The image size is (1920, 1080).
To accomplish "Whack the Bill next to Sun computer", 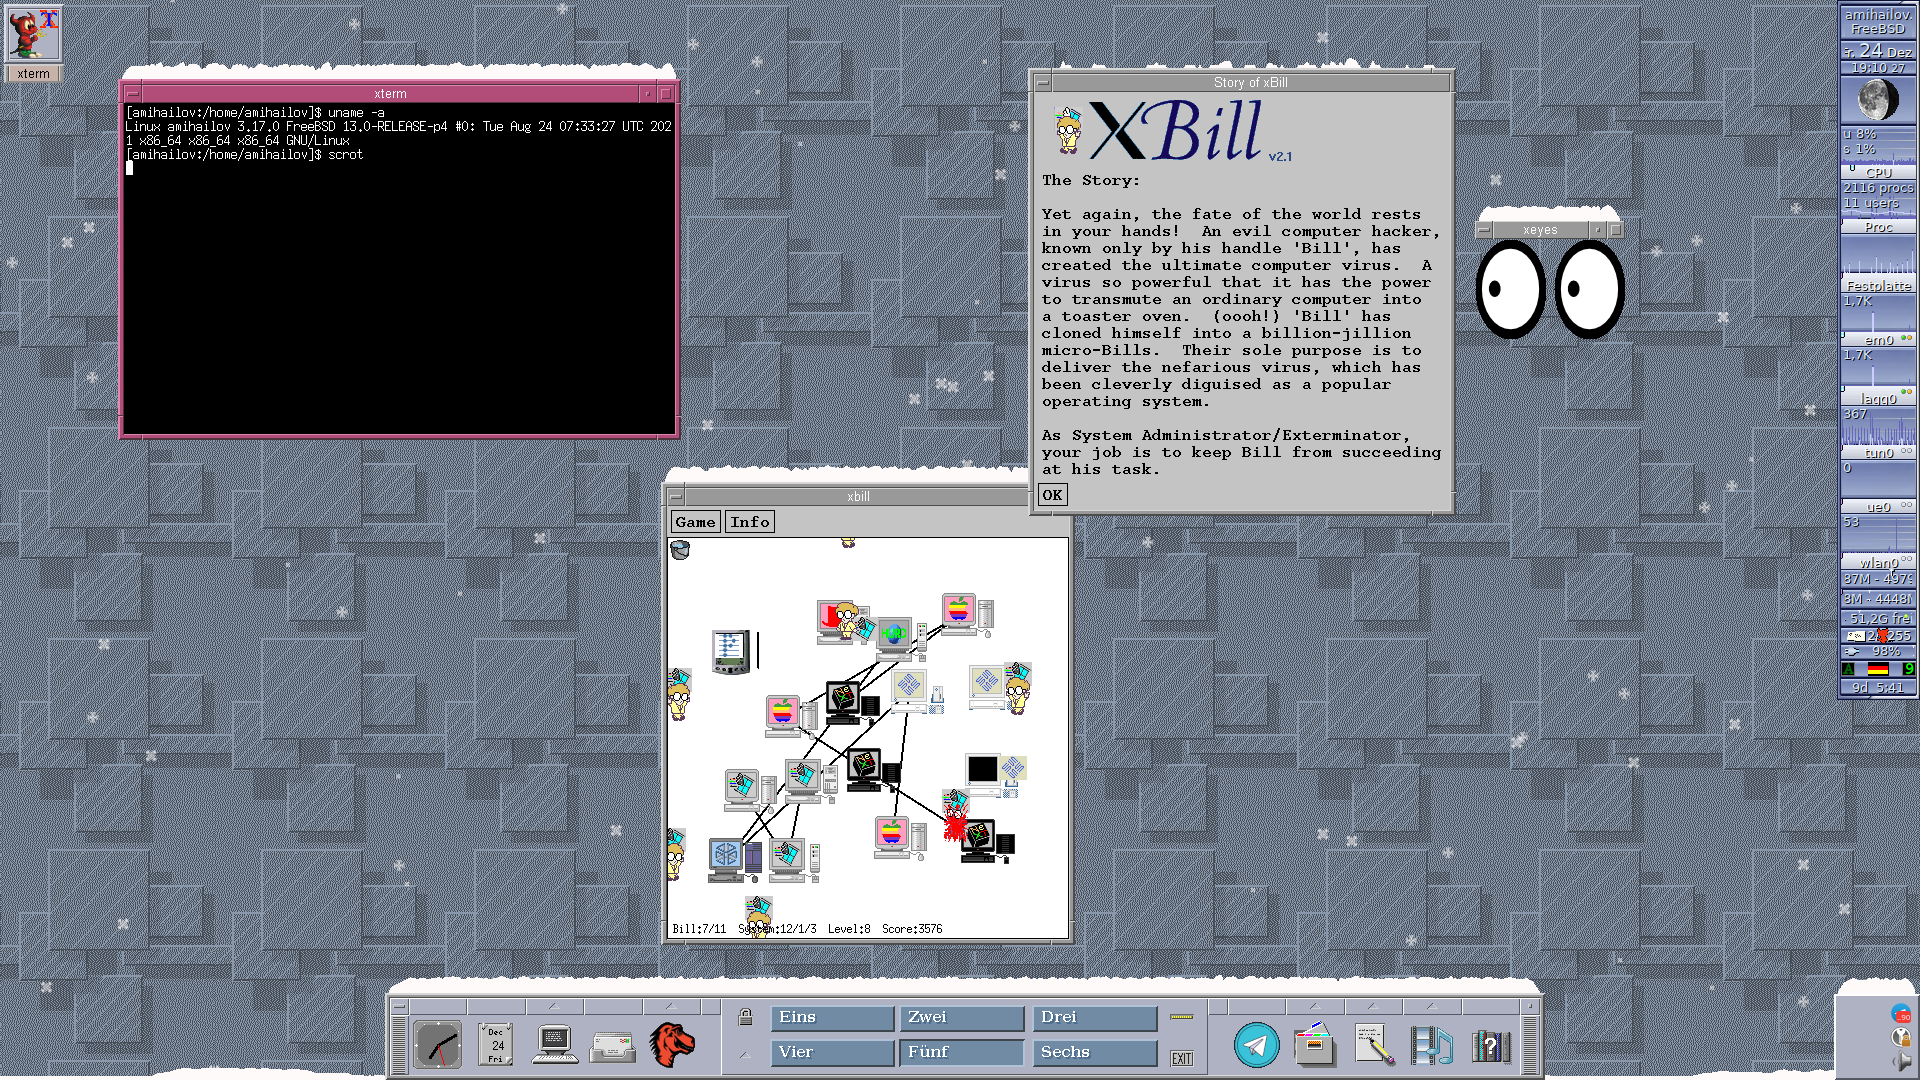I will [1018, 687].
